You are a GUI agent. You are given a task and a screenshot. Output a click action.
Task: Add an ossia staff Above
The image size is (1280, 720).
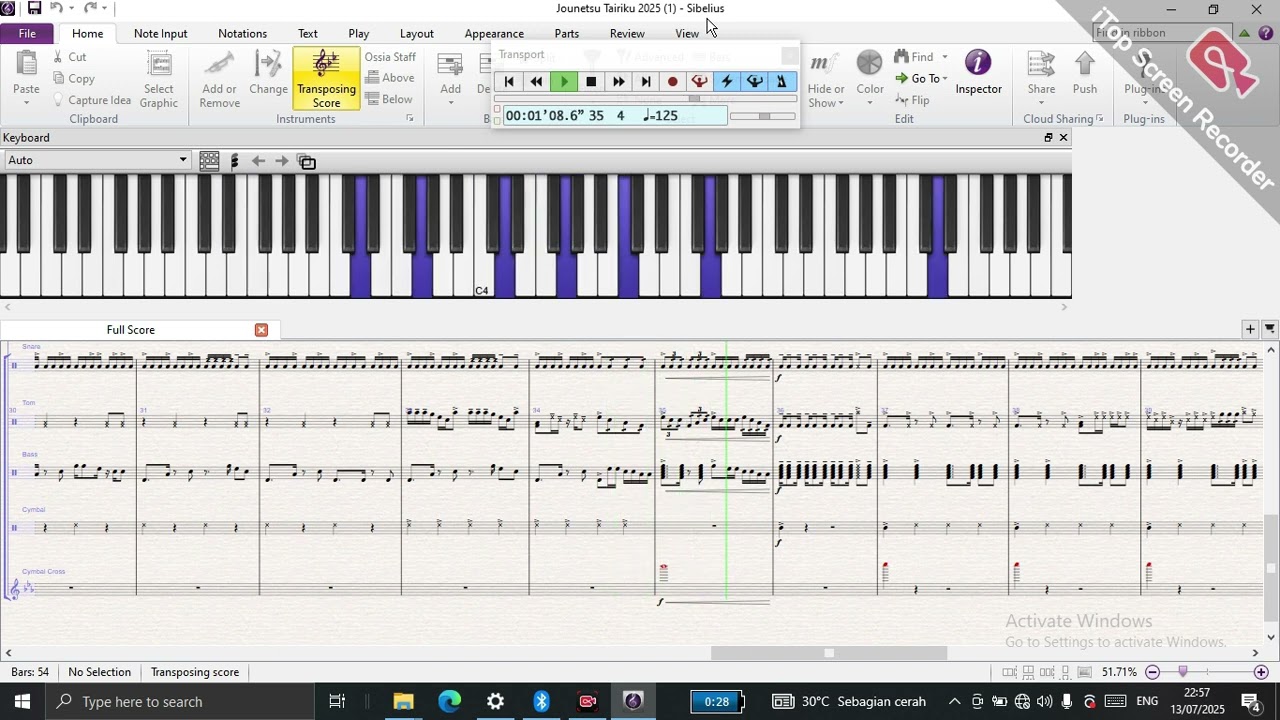point(389,78)
